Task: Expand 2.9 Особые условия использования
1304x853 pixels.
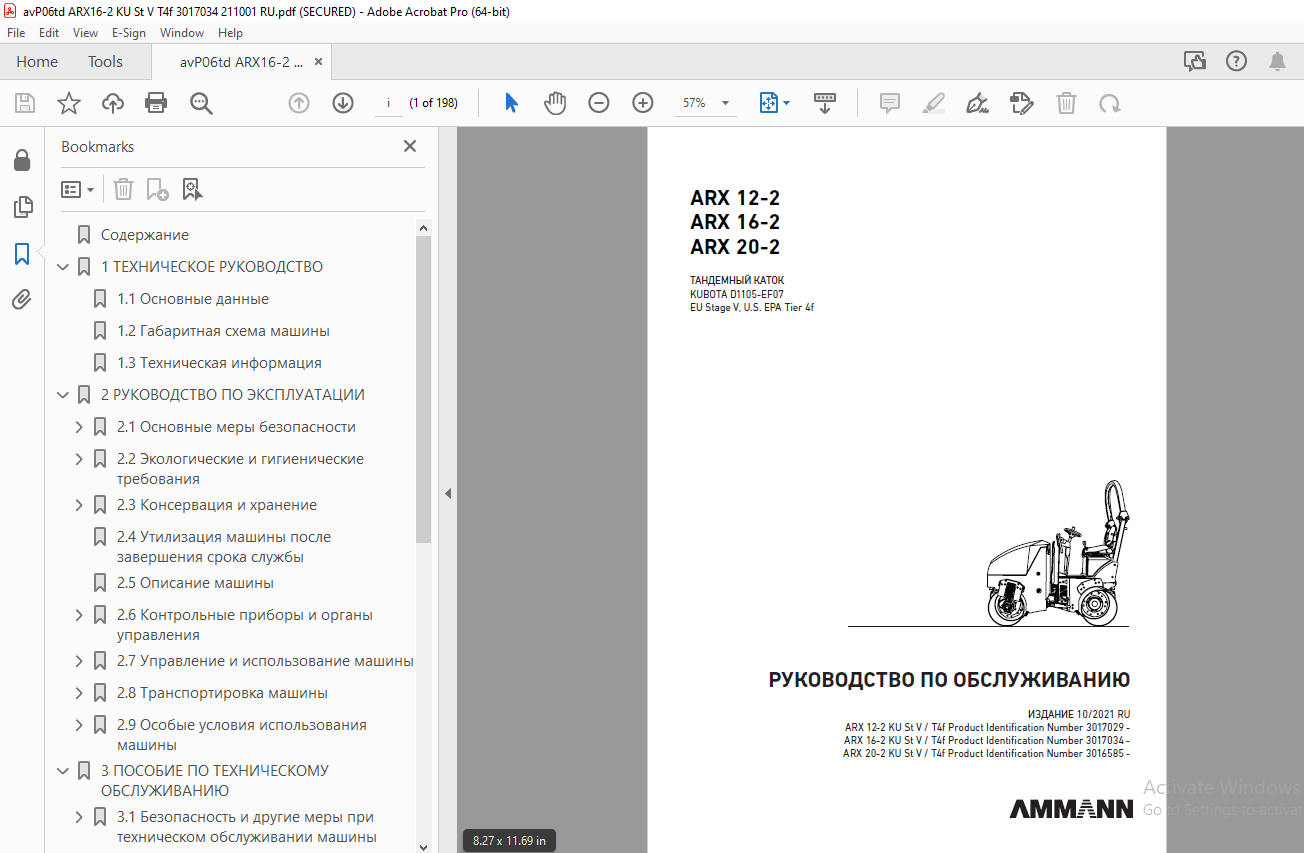Action: pyautogui.click(x=79, y=725)
